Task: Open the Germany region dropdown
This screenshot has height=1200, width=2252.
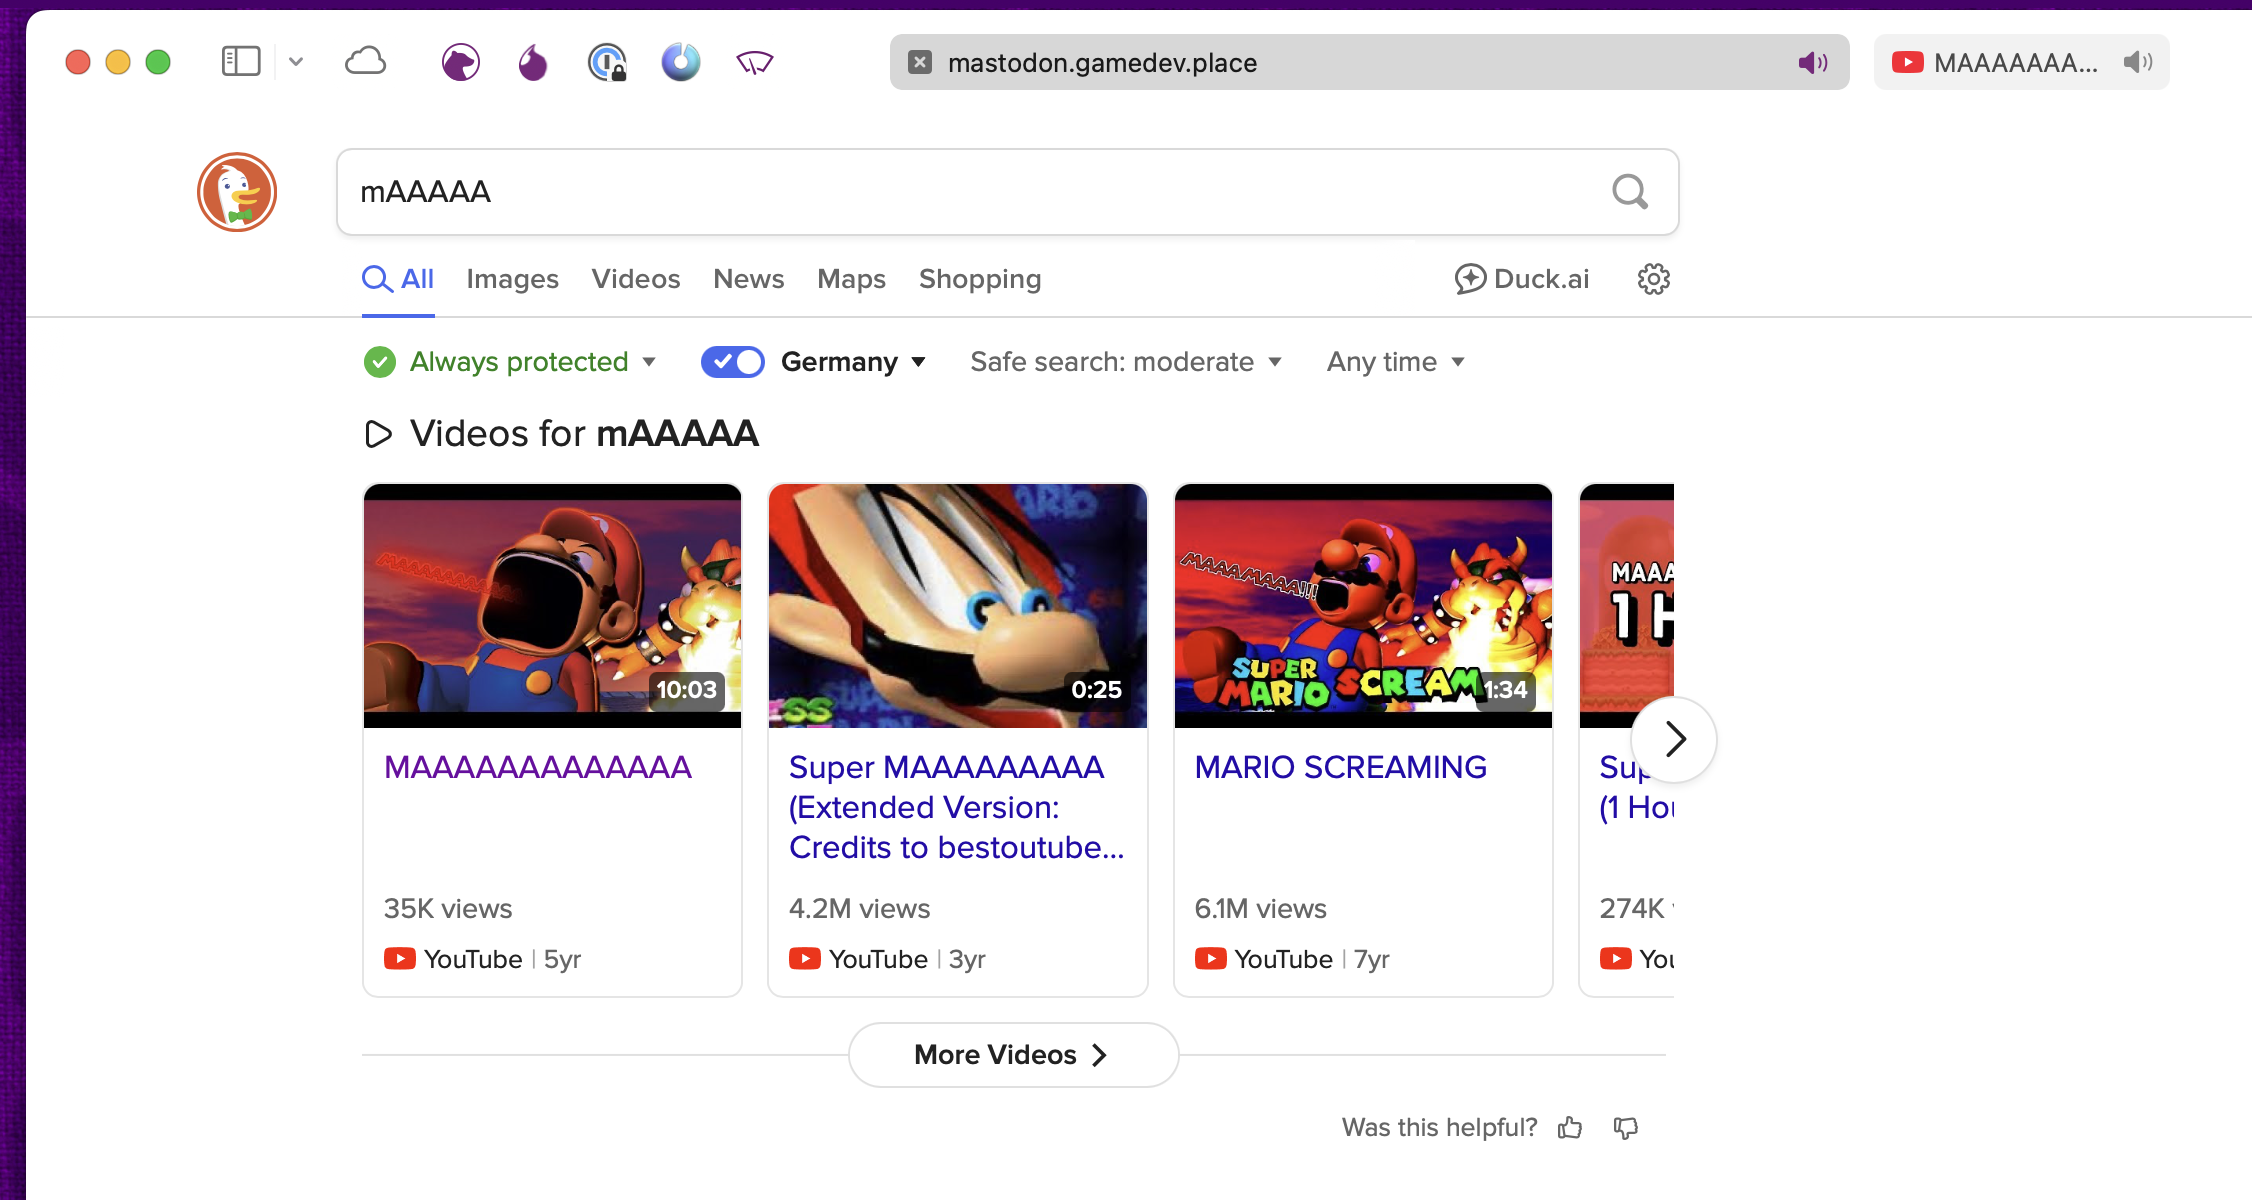Action: (854, 362)
